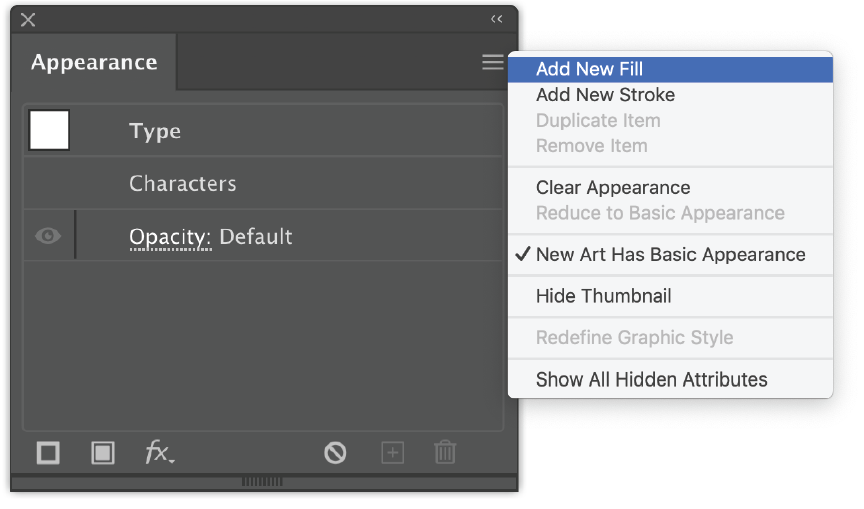Toggle New Art Has Basic Appearance option
Viewport: 864px width, 509px height.
click(x=670, y=254)
